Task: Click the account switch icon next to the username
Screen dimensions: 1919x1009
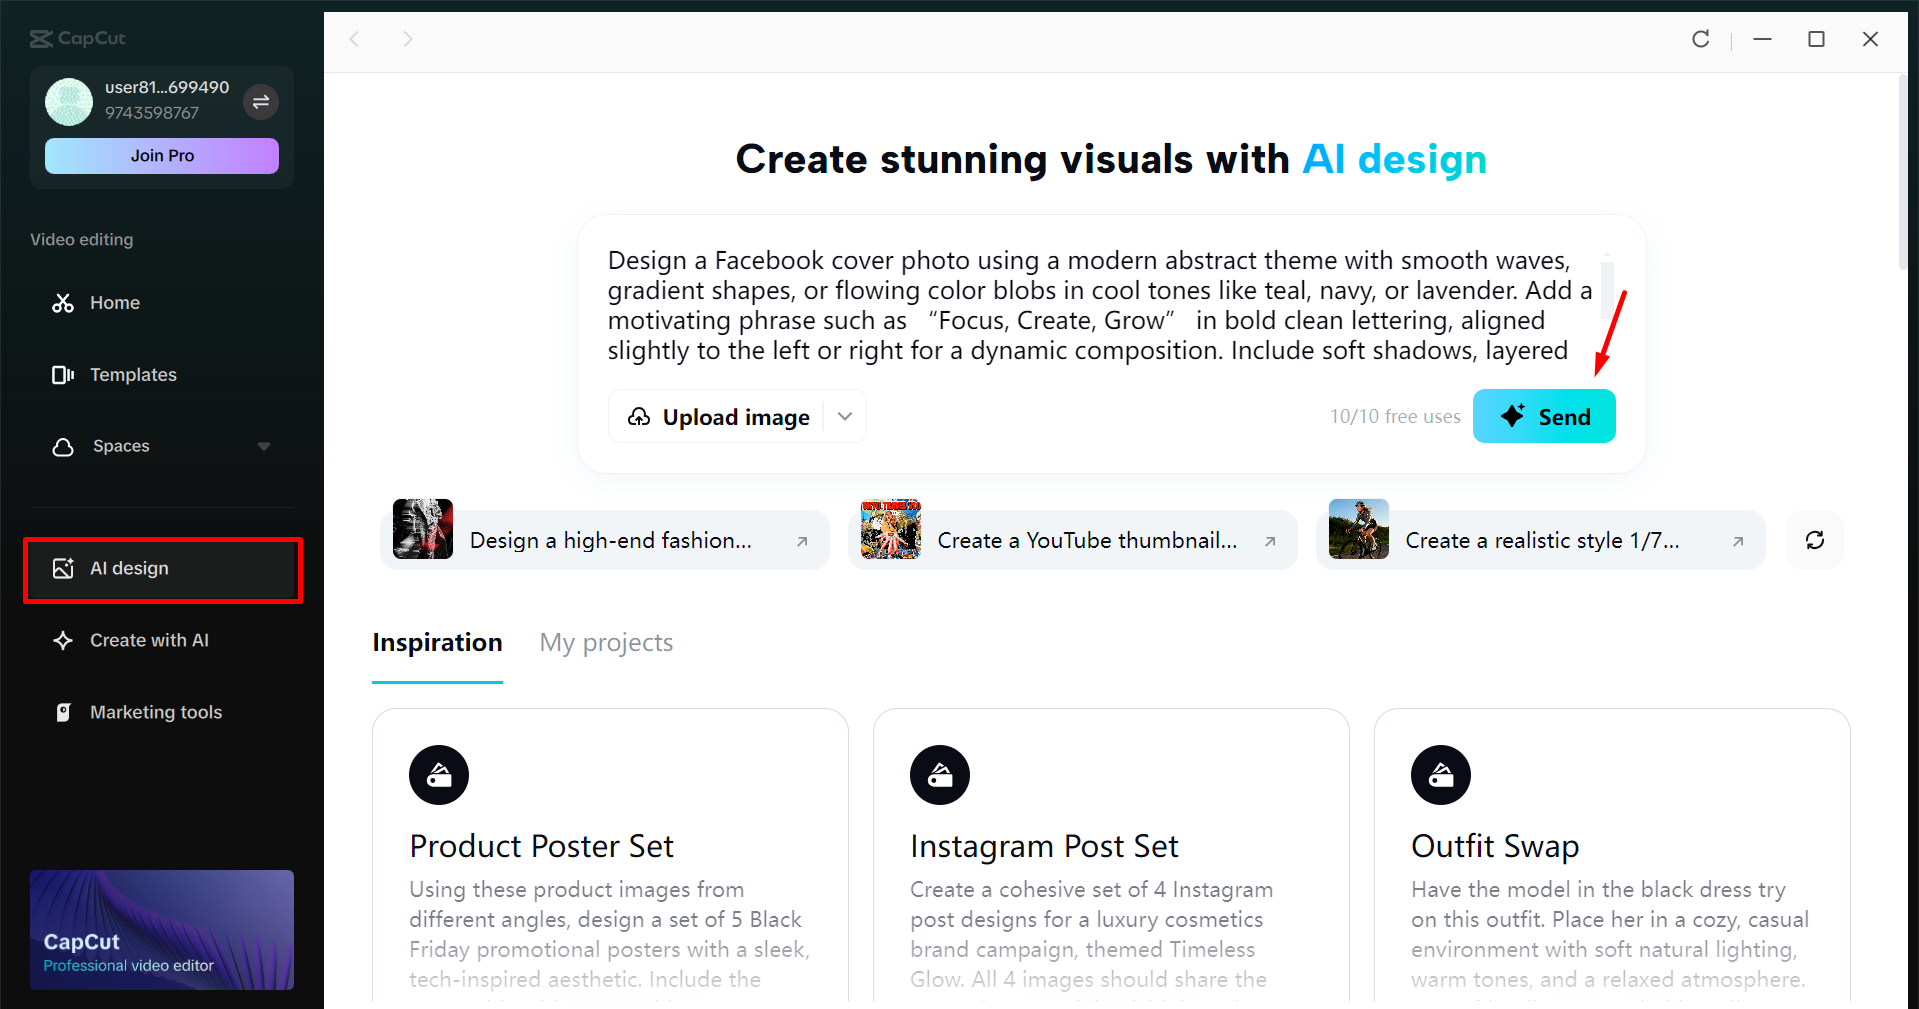Action: coord(261,102)
